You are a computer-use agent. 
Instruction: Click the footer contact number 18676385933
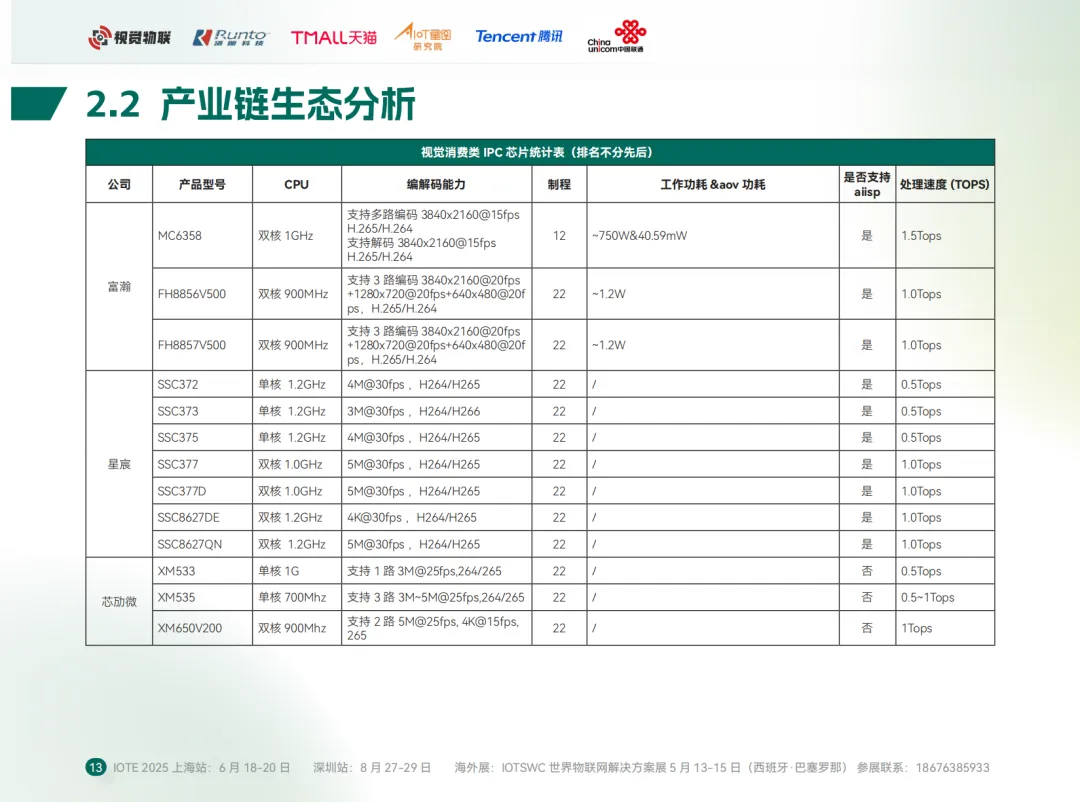(x=953, y=768)
